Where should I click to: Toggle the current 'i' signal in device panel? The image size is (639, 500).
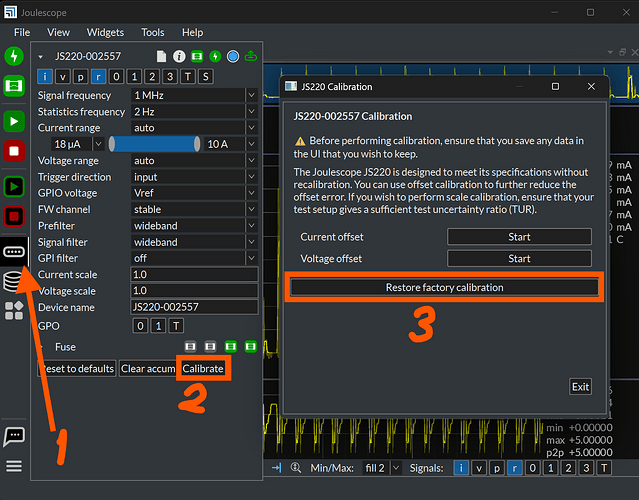[x=45, y=76]
